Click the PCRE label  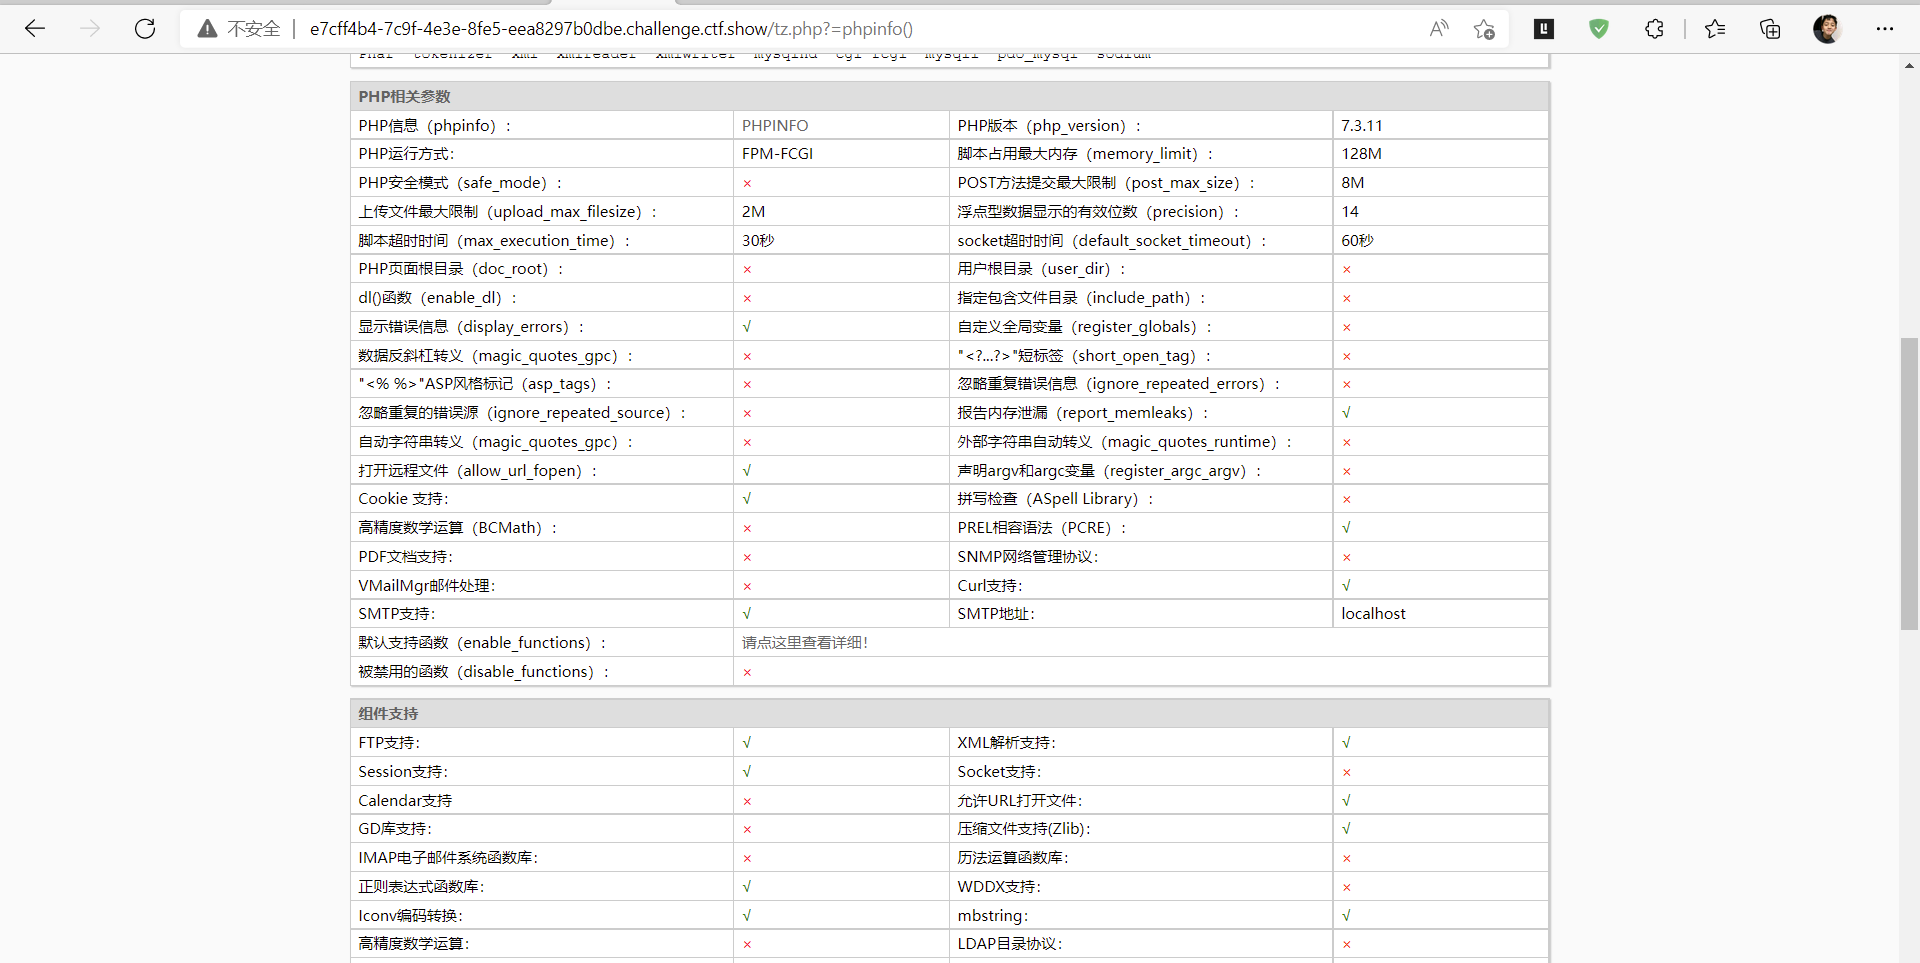[x=1042, y=528]
